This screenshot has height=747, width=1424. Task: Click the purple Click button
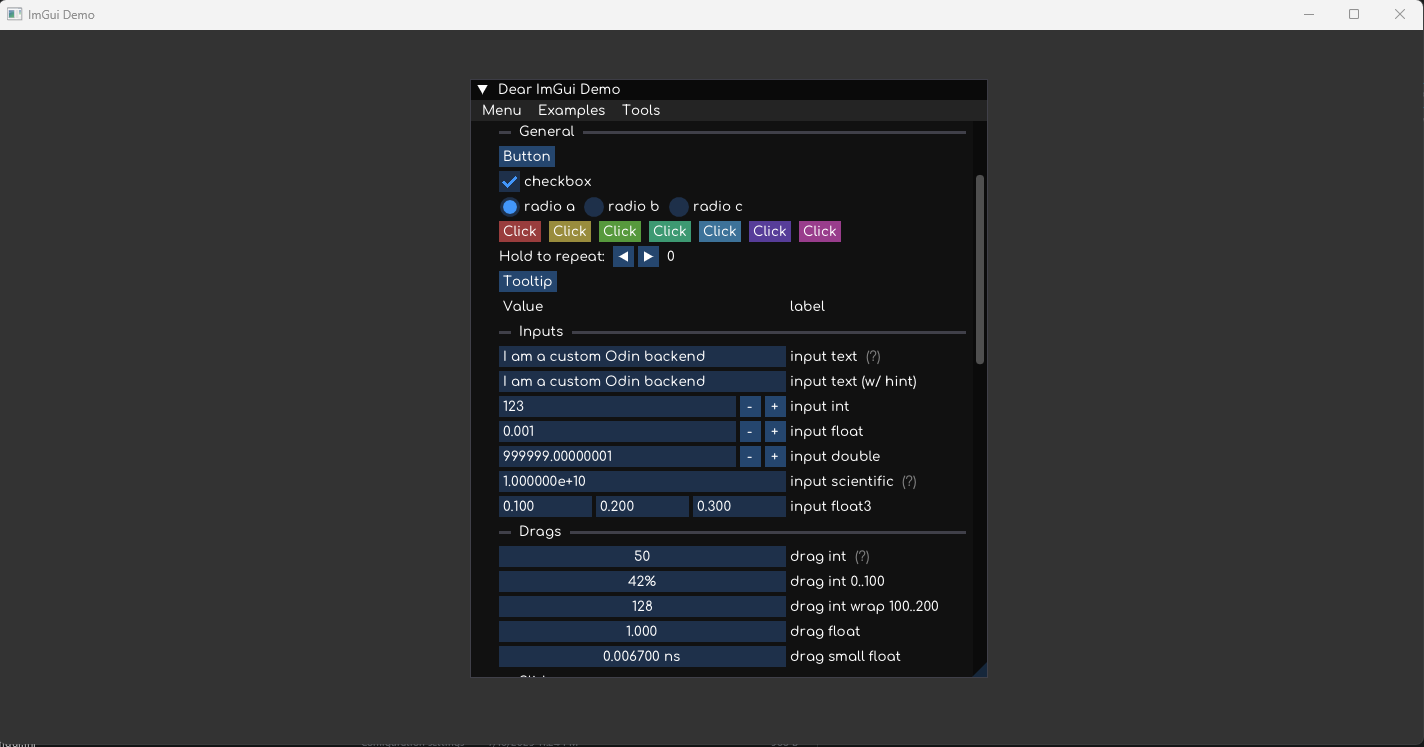[x=770, y=231]
